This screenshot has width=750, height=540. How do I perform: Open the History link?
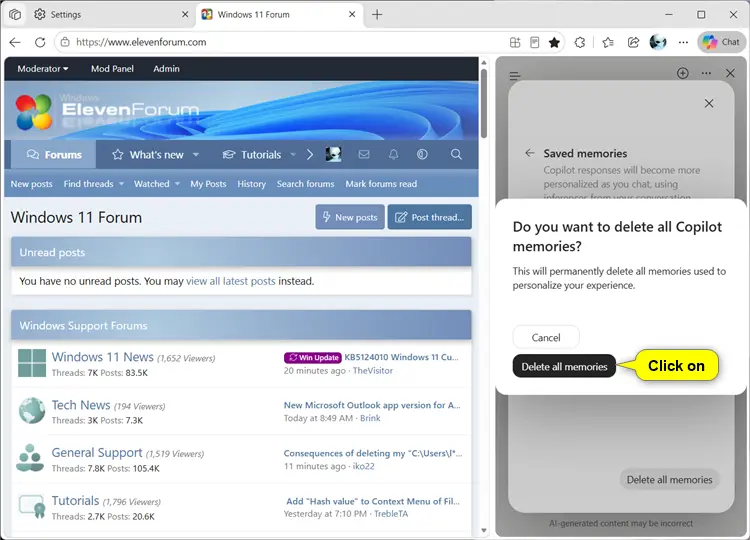point(252,184)
